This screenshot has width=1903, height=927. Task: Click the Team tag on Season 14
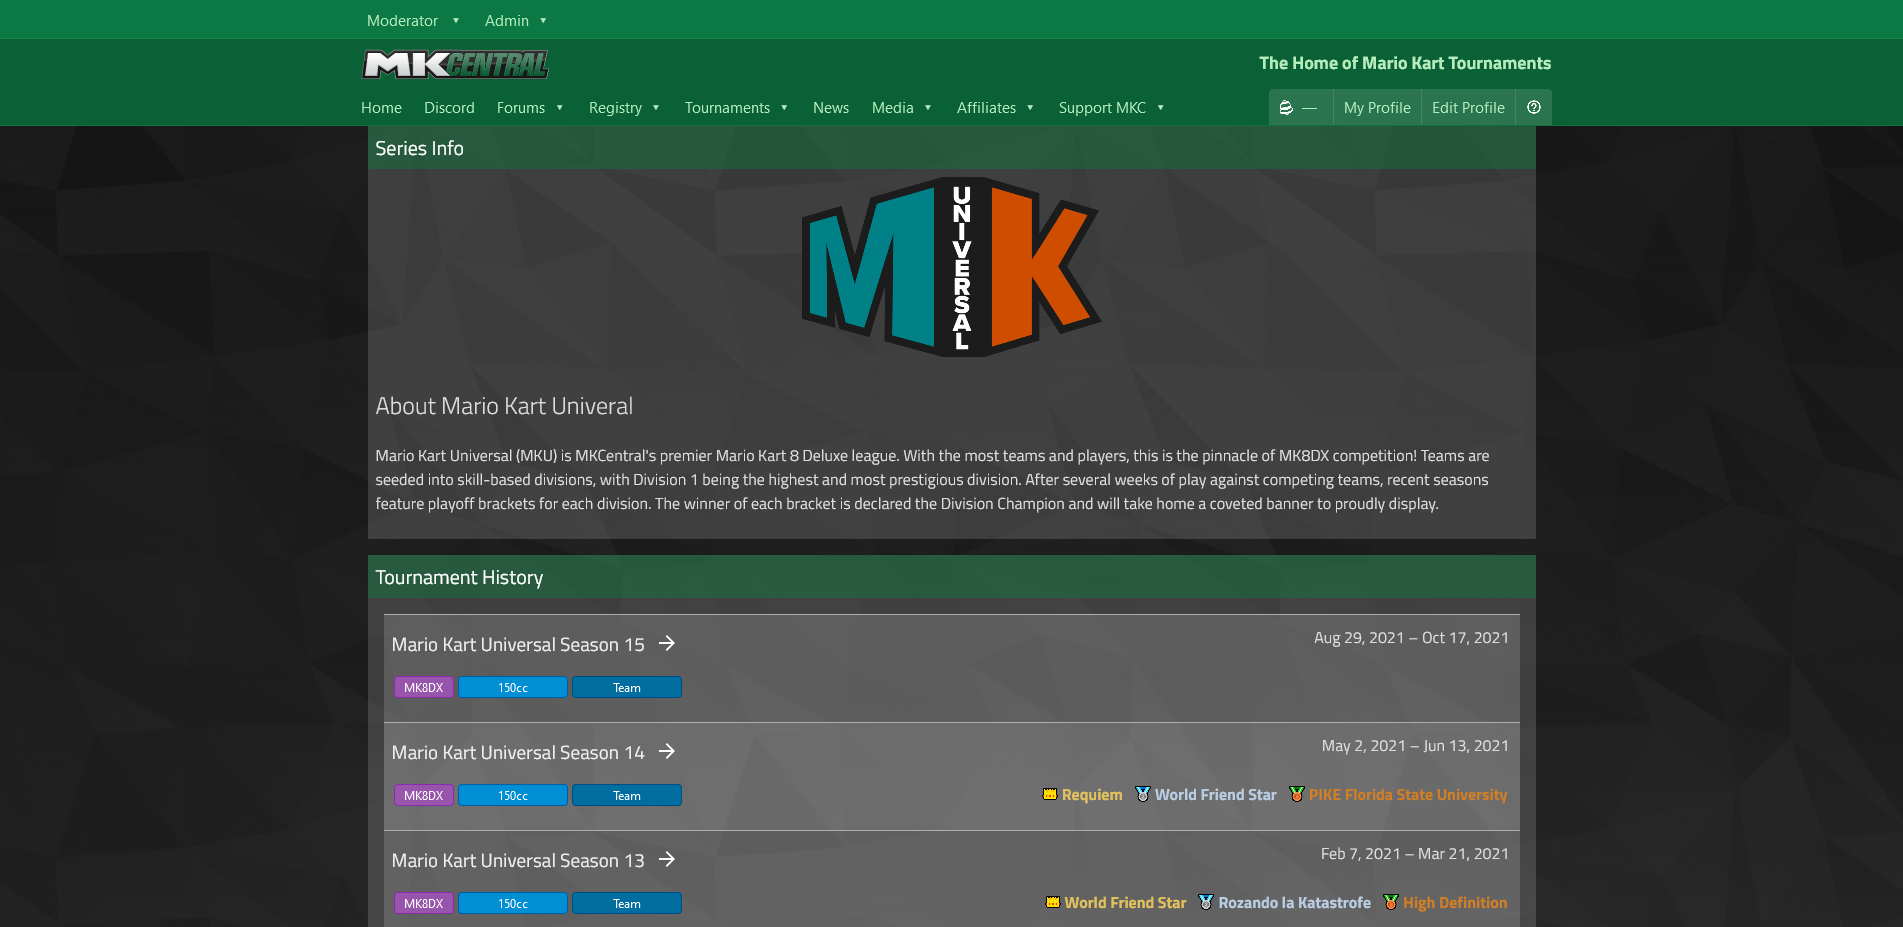[627, 795]
